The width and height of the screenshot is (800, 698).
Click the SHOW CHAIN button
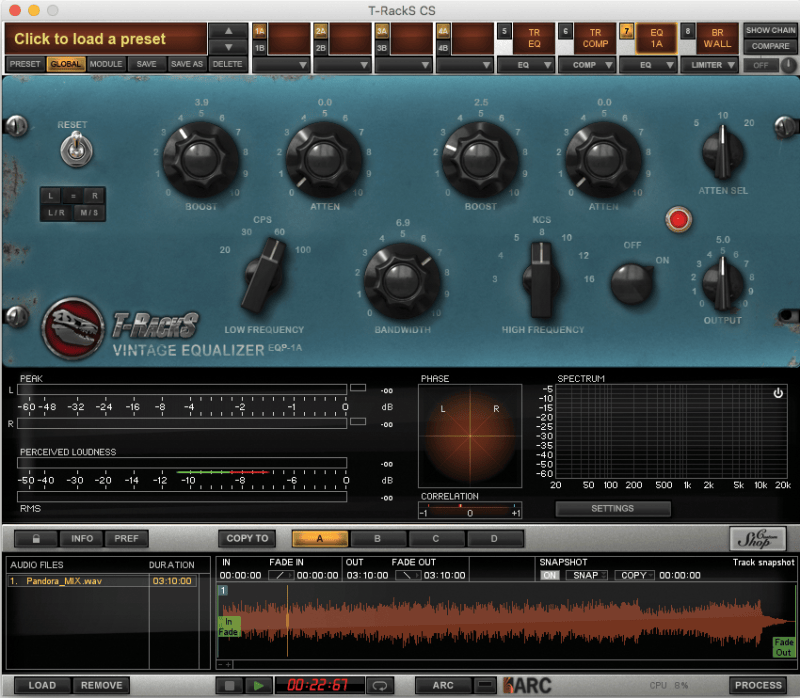pyautogui.click(x=770, y=30)
